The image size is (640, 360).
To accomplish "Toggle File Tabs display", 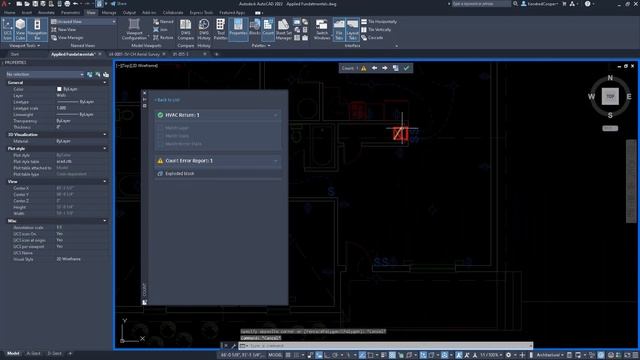I will (339, 29).
